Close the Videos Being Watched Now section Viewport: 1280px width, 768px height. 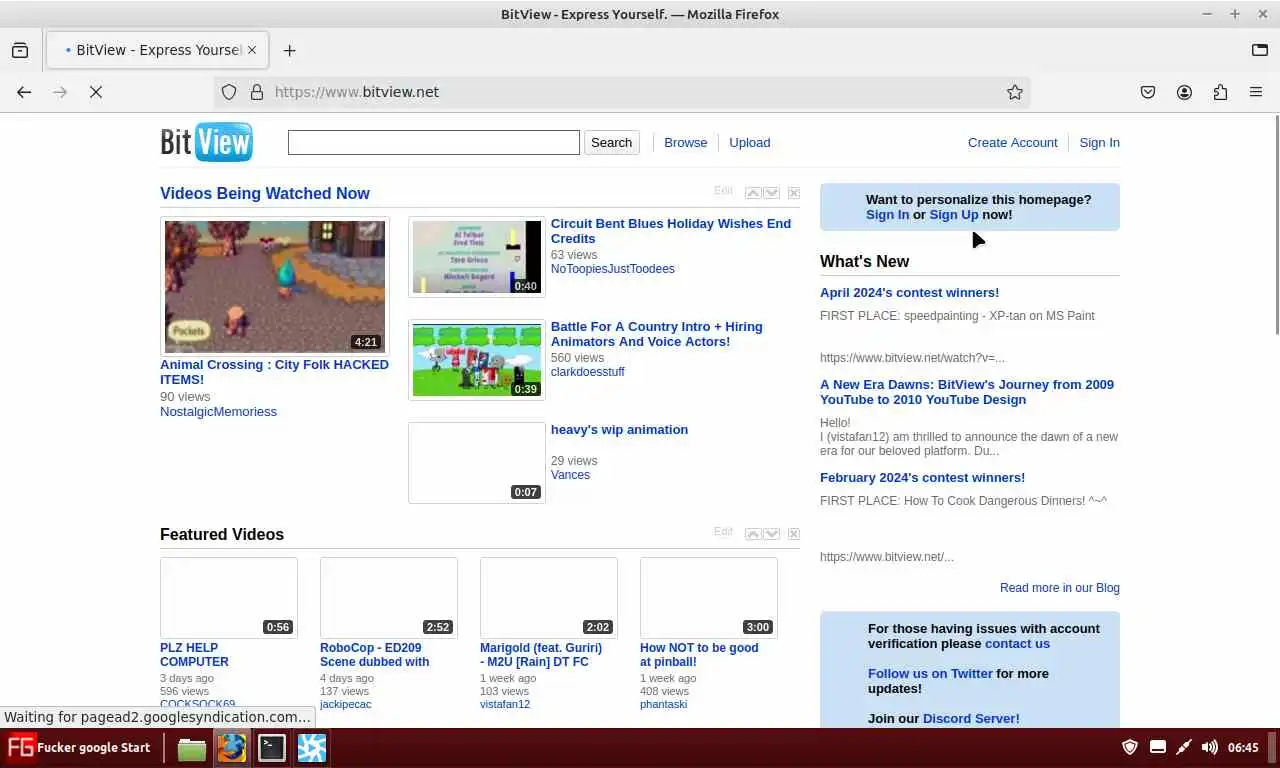793,193
